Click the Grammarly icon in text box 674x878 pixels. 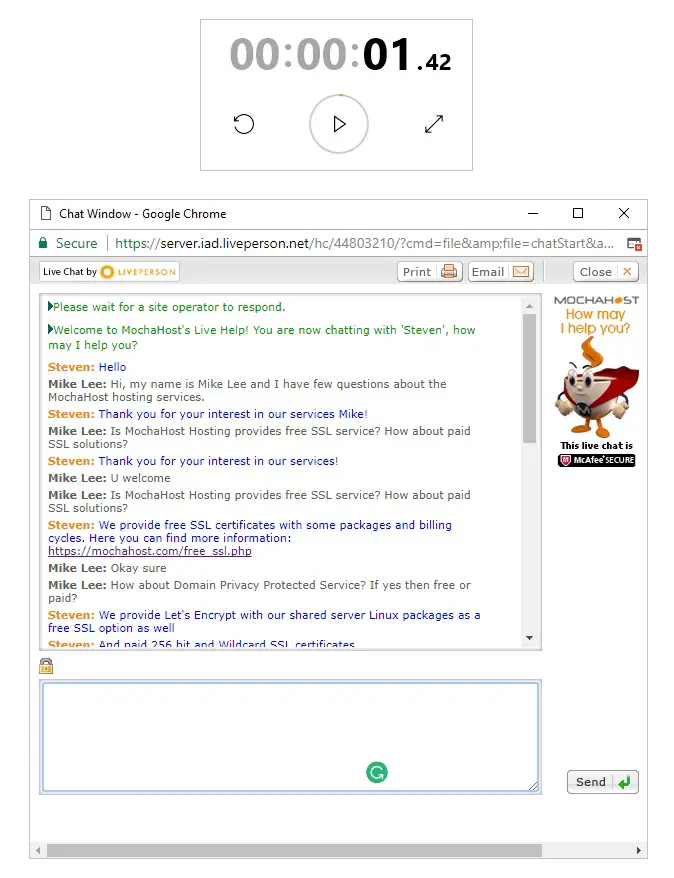tap(377, 772)
